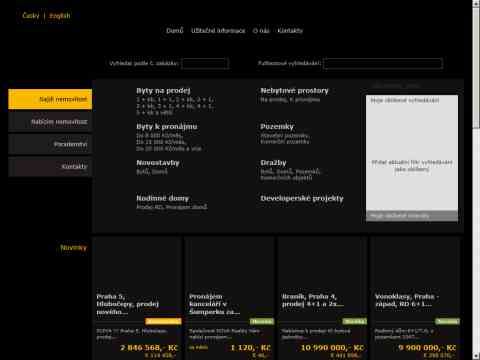Open Praha 5 Hlubočepy listing card
This screenshot has width=480, height=360.
(137, 298)
